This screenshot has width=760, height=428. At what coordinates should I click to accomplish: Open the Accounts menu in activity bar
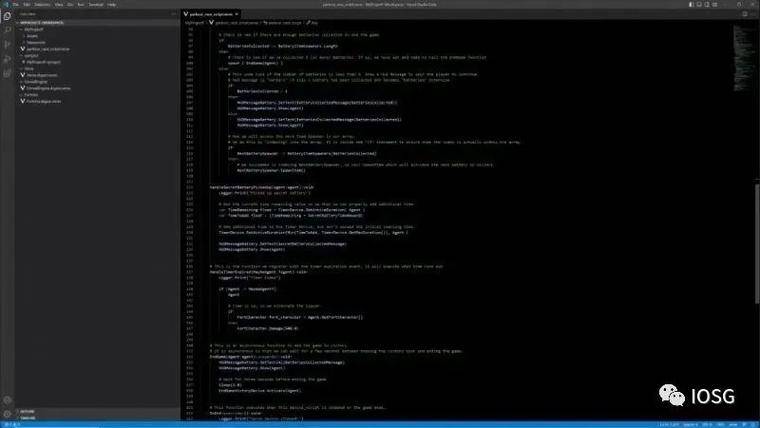coord(7,400)
